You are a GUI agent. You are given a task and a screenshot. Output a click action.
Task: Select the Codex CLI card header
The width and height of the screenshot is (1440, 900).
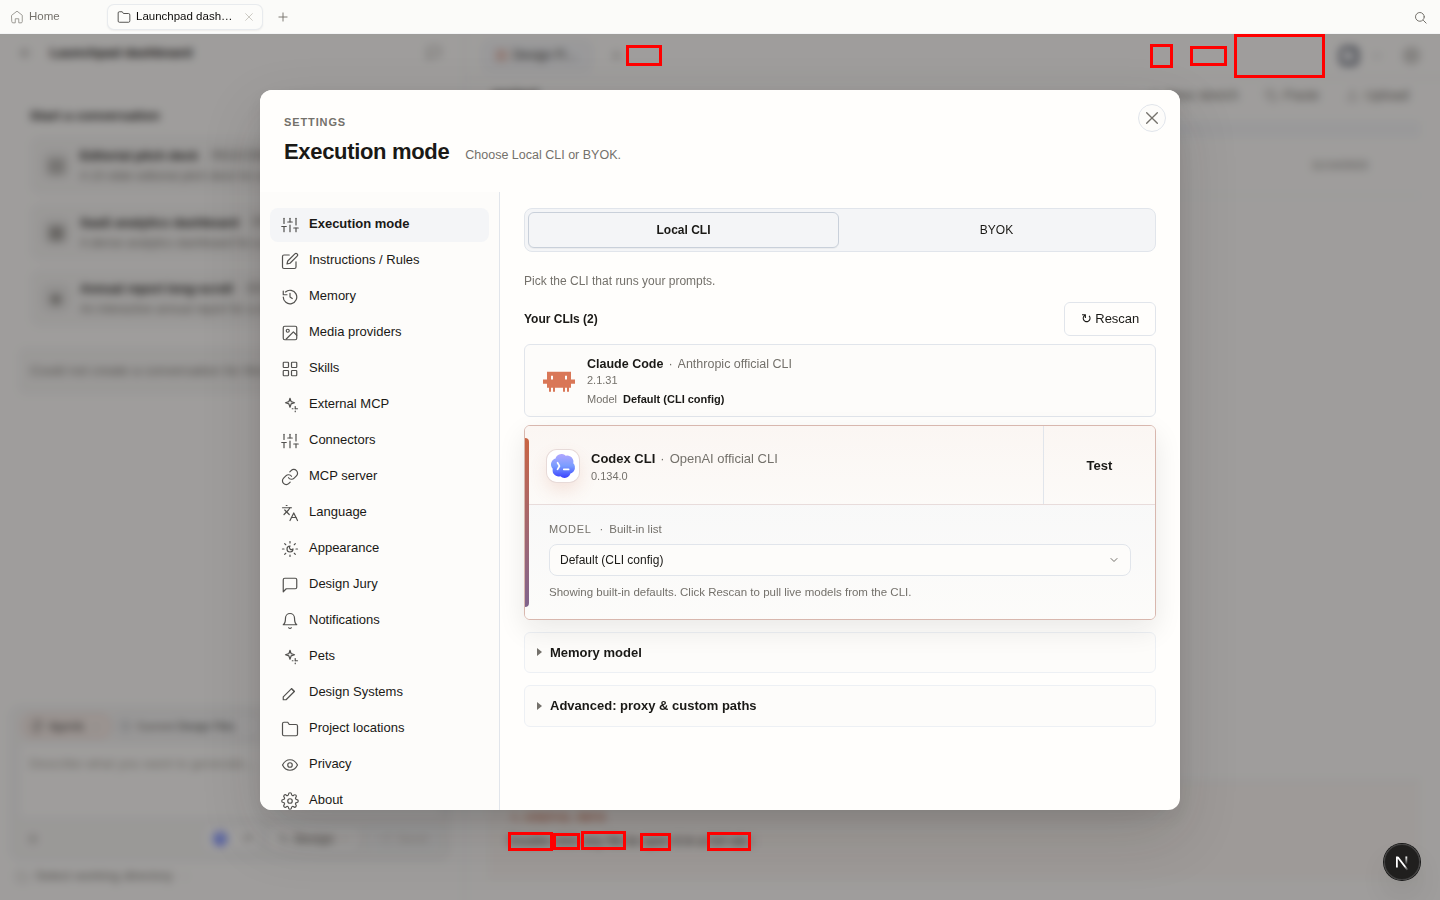(x=786, y=466)
